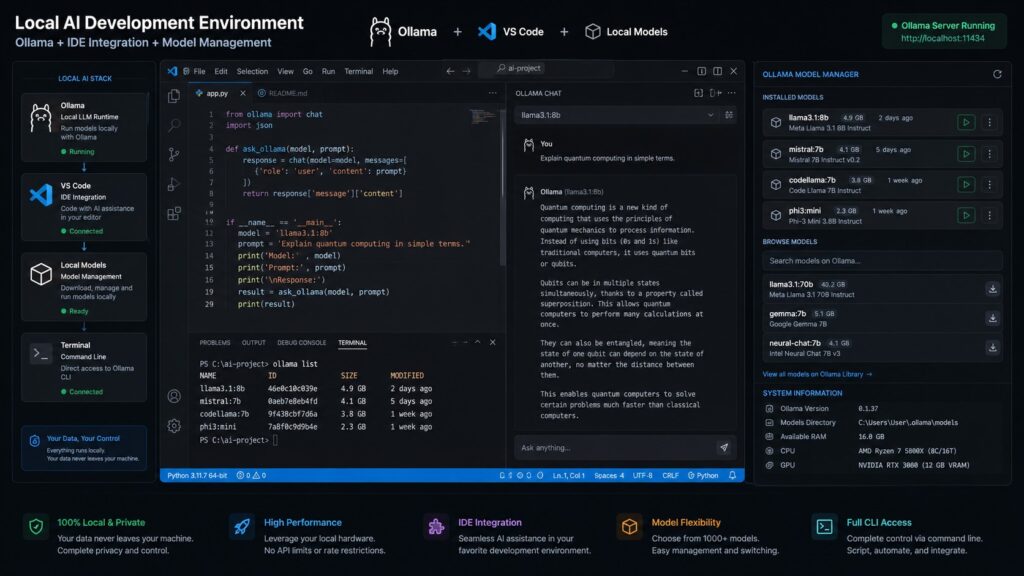
Task: Open the Source Control activity bar icon
Action: (x=174, y=154)
